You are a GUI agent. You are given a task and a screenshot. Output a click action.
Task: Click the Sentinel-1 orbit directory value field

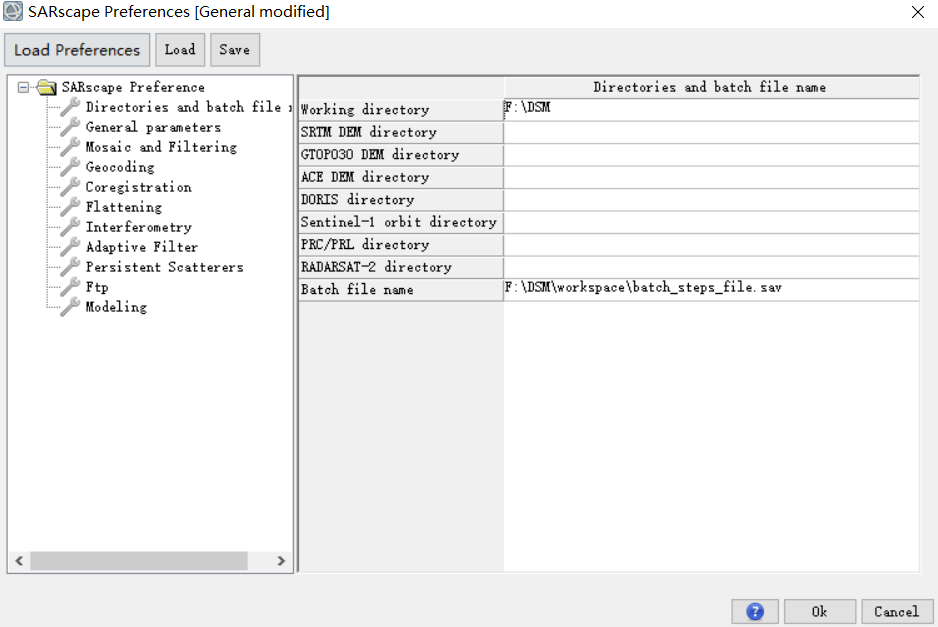711,222
